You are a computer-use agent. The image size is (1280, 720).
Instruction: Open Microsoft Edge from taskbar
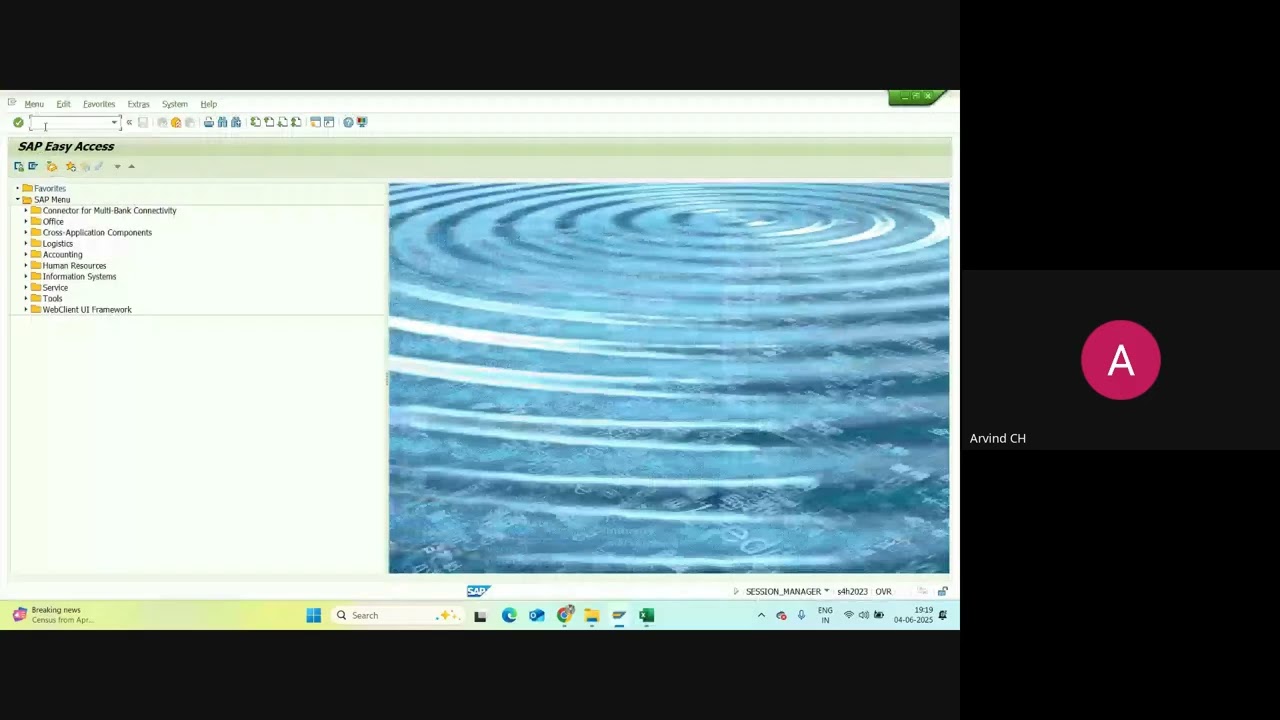point(509,615)
